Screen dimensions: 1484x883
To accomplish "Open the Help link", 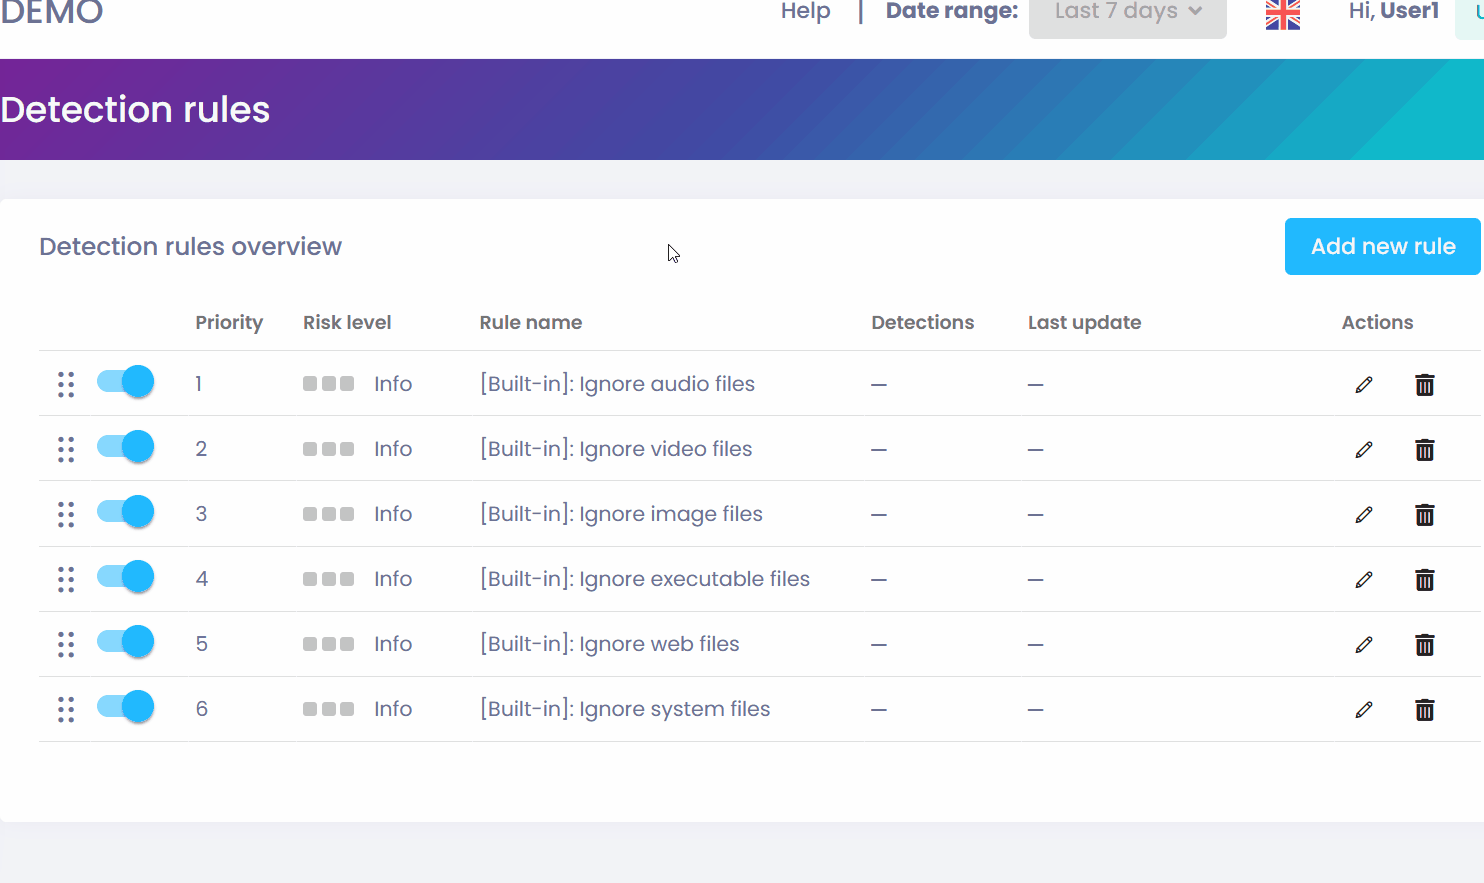I will click(x=806, y=11).
